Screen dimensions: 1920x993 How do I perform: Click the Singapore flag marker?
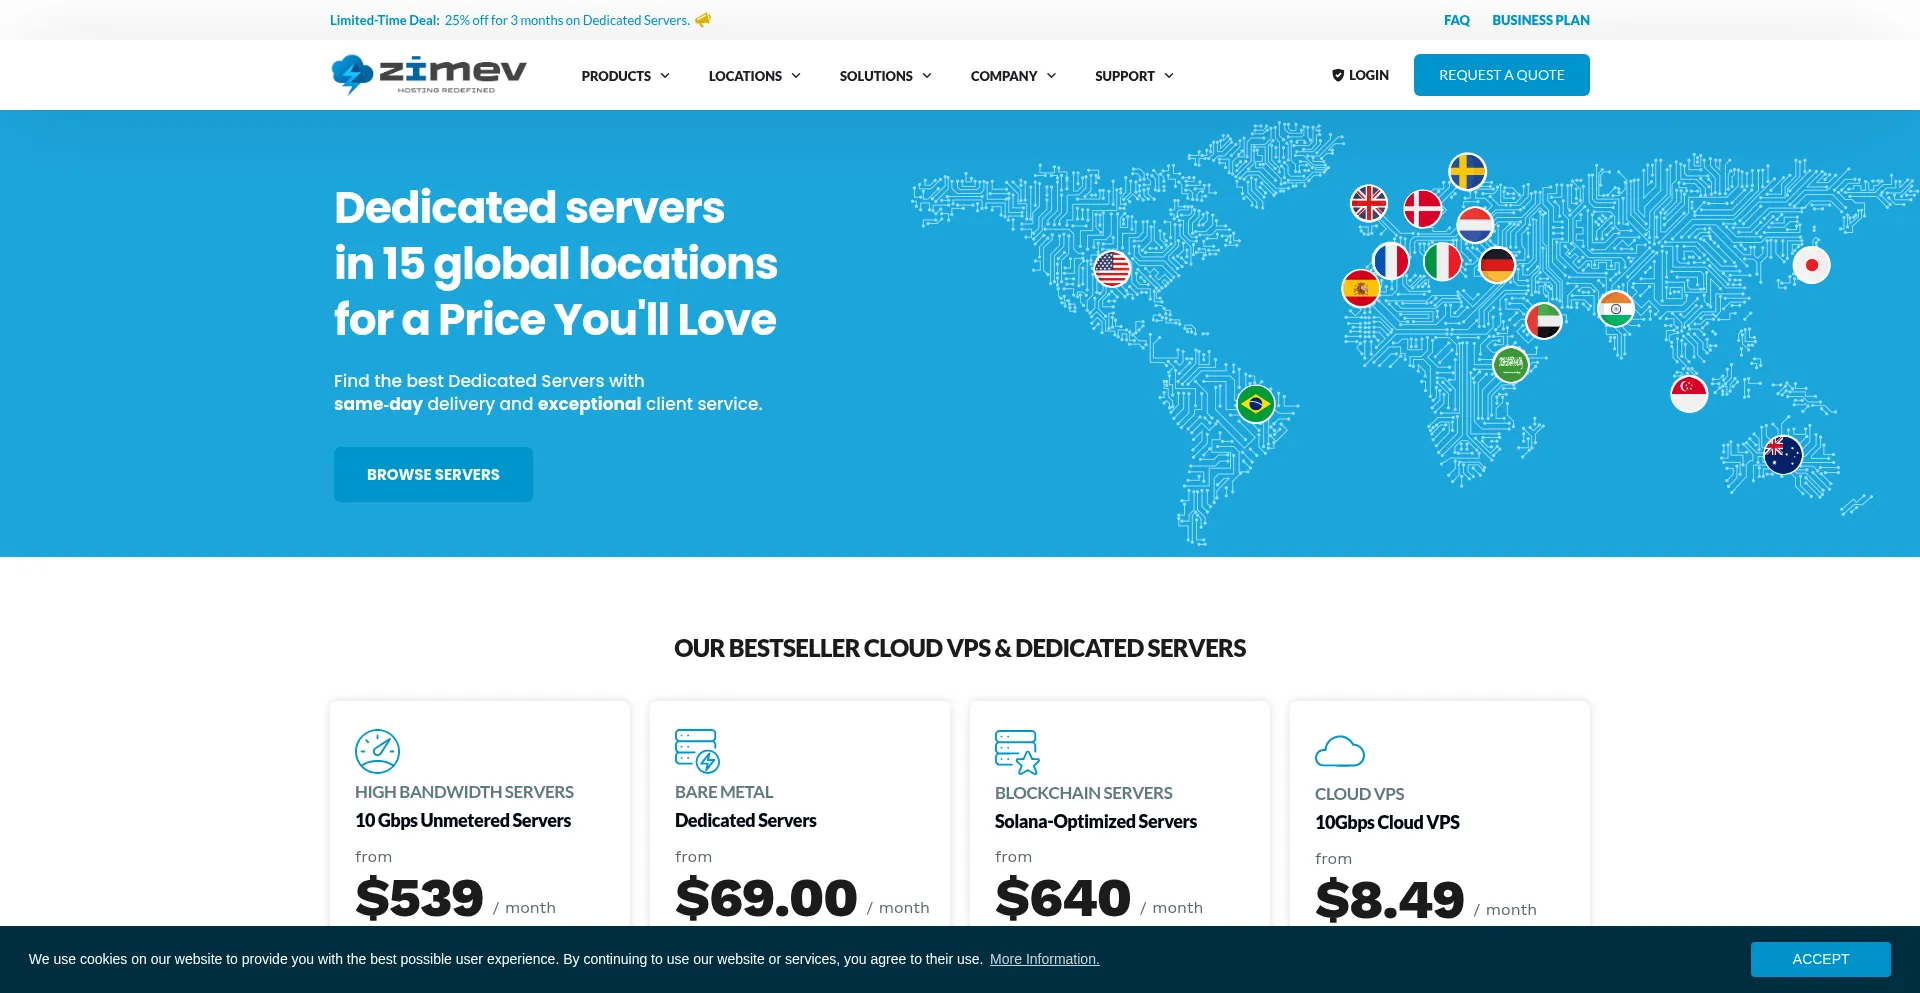(1689, 394)
